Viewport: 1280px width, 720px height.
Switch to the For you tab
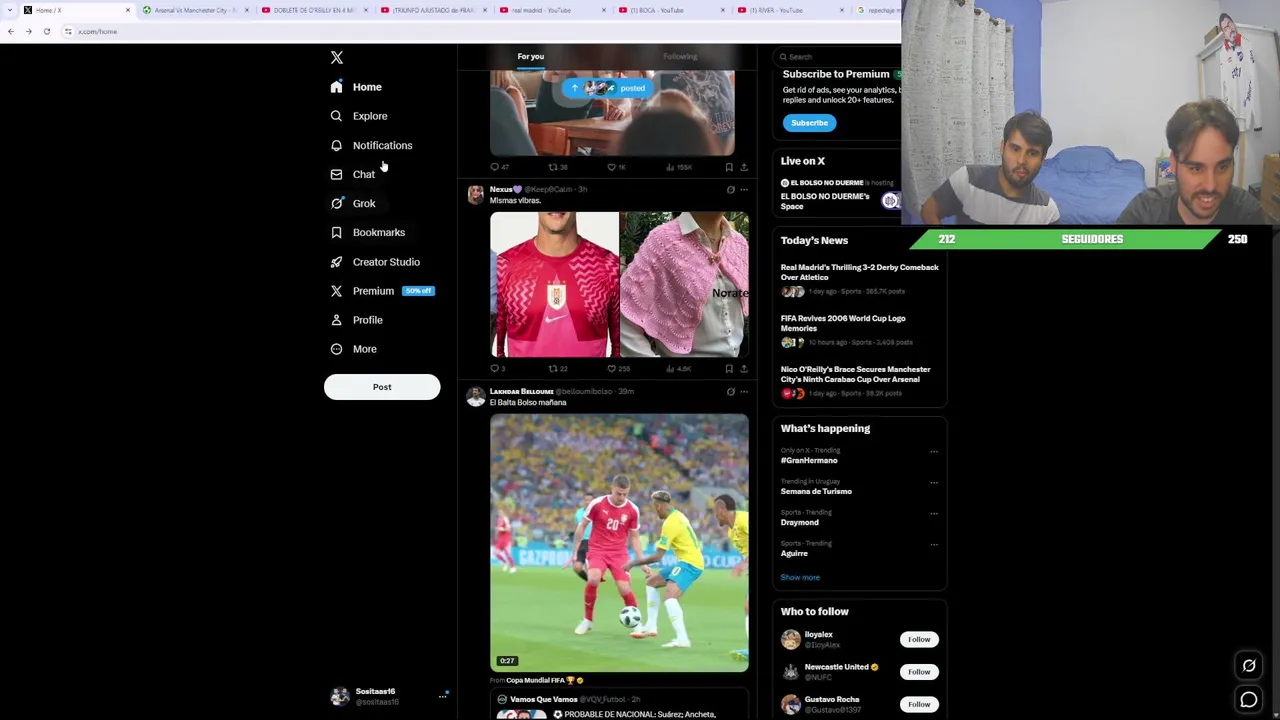pos(531,56)
